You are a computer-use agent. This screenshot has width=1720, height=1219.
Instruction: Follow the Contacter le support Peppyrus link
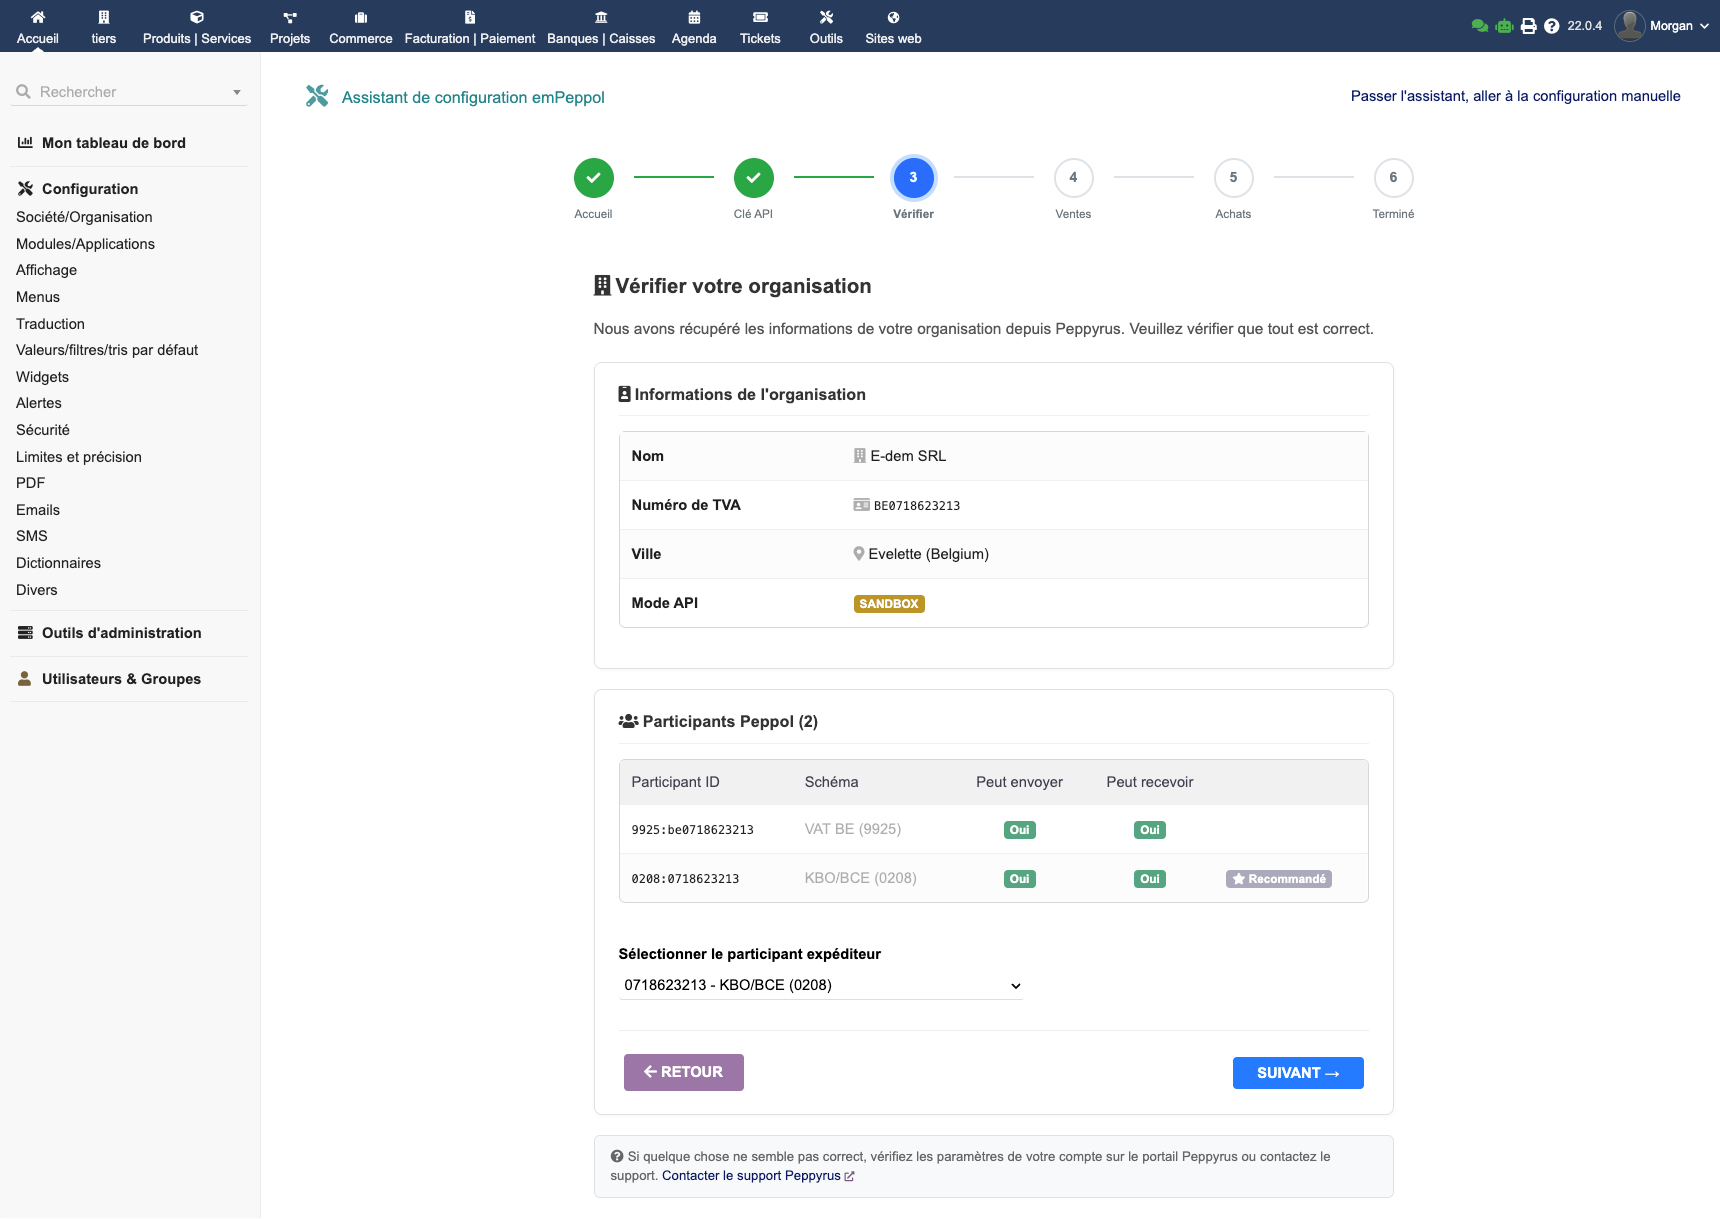click(752, 1176)
